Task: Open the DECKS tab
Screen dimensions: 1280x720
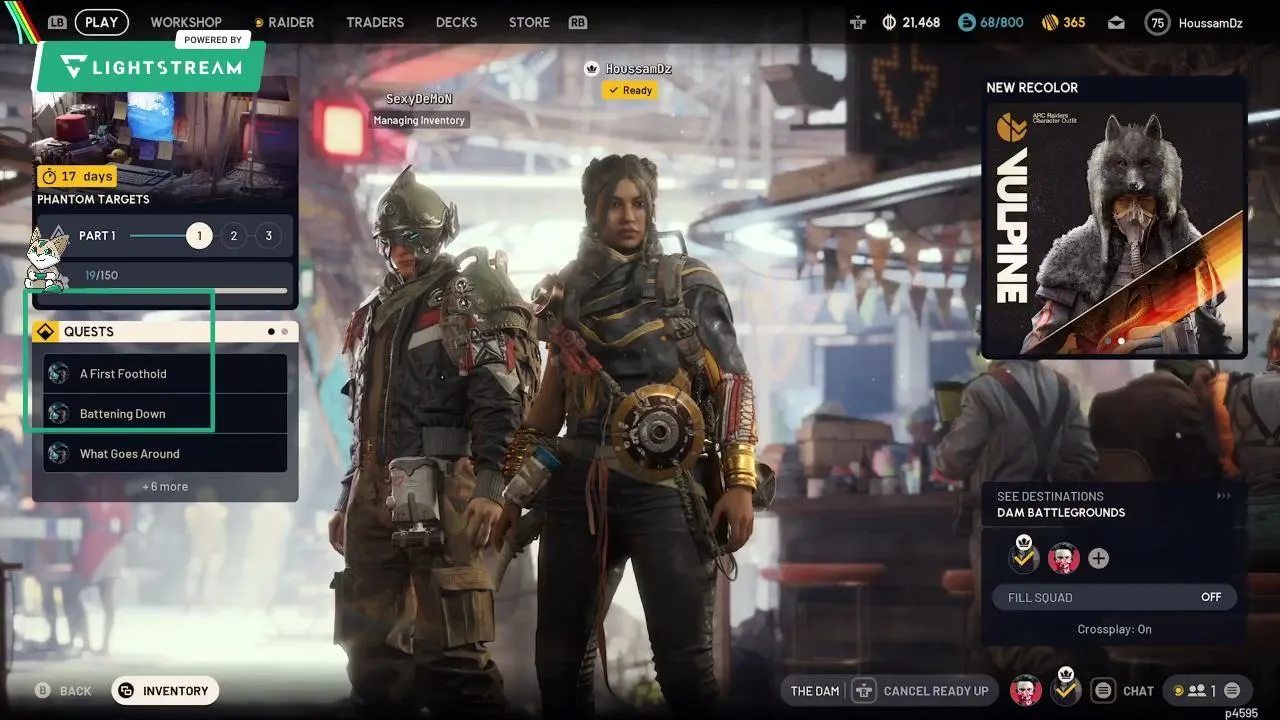Action: click(x=456, y=22)
